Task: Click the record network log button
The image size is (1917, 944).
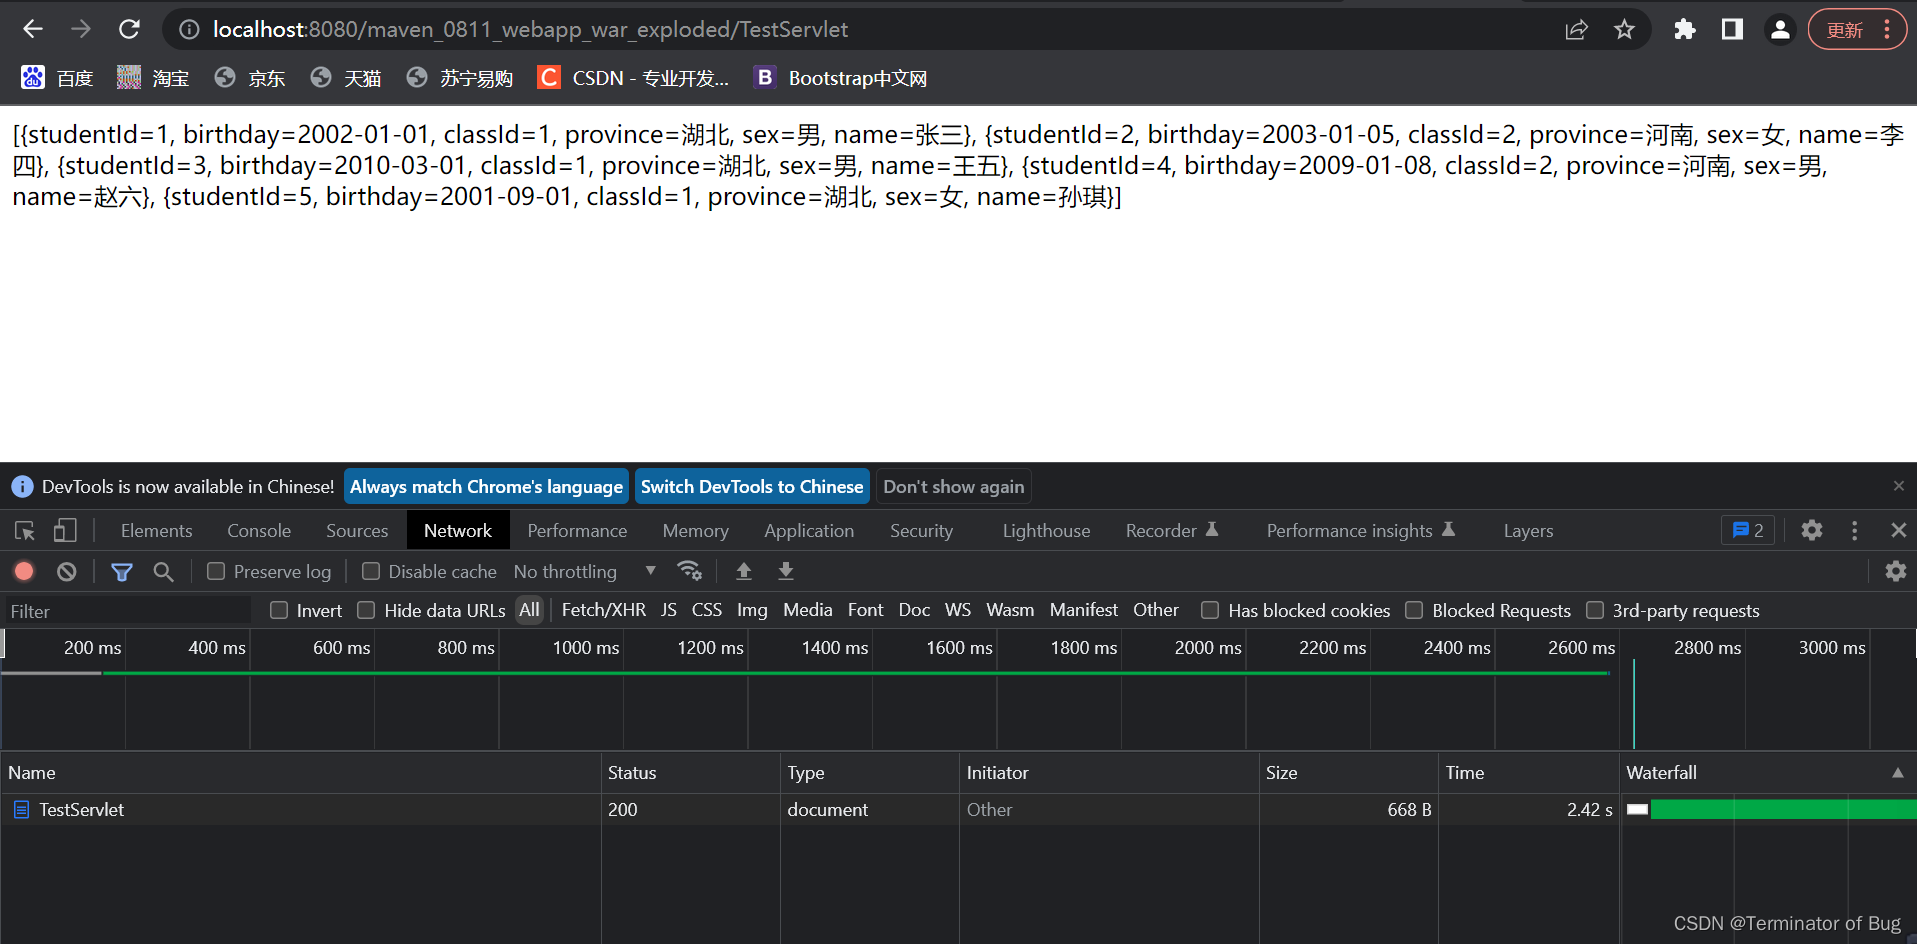Action: [x=24, y=571]
